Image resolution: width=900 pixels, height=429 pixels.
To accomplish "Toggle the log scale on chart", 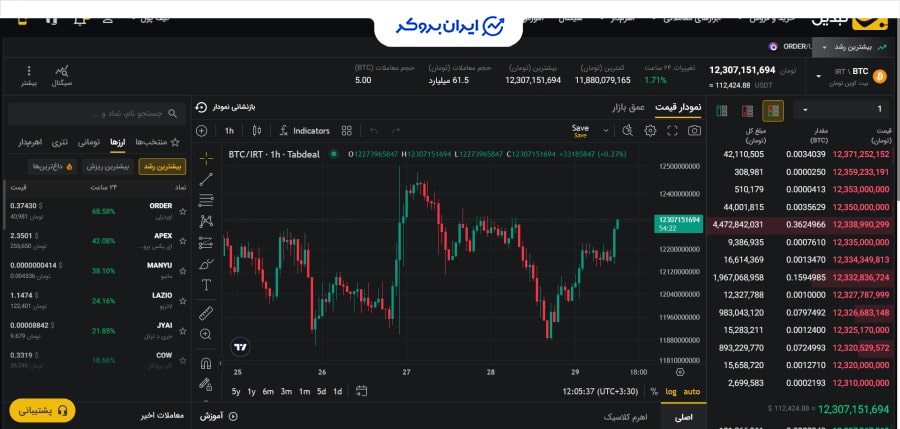I will tap(671, 392).
